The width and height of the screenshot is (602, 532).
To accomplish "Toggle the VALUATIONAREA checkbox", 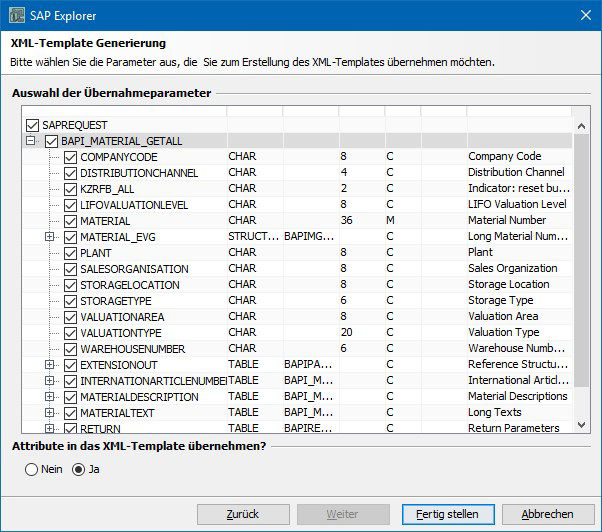I will coord(70,317).
